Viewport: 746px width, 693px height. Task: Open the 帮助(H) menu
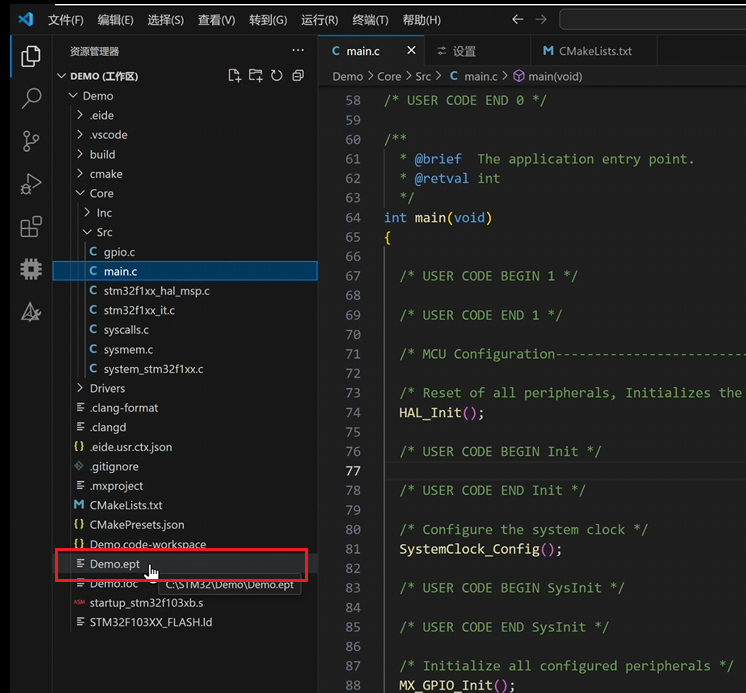click(x=422, y=20)
